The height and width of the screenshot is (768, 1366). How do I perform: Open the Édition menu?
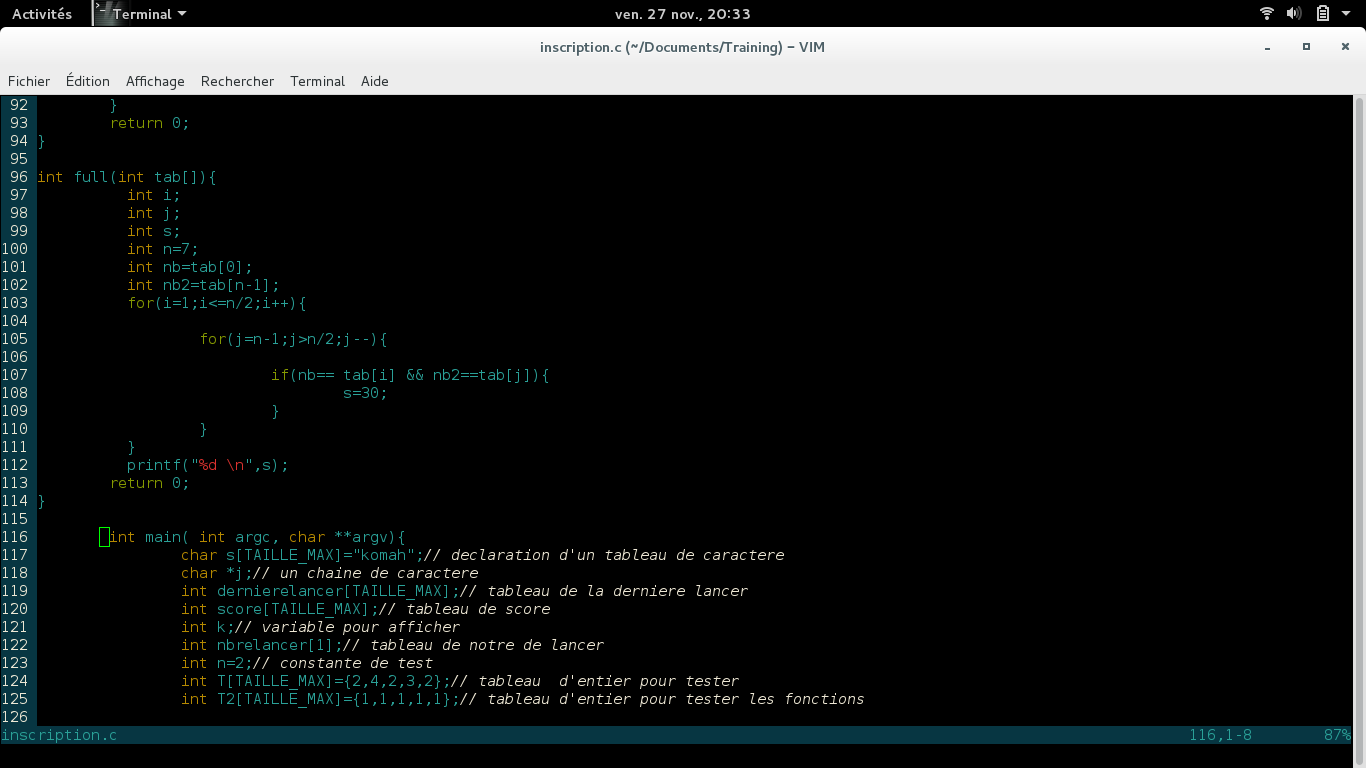88,81
